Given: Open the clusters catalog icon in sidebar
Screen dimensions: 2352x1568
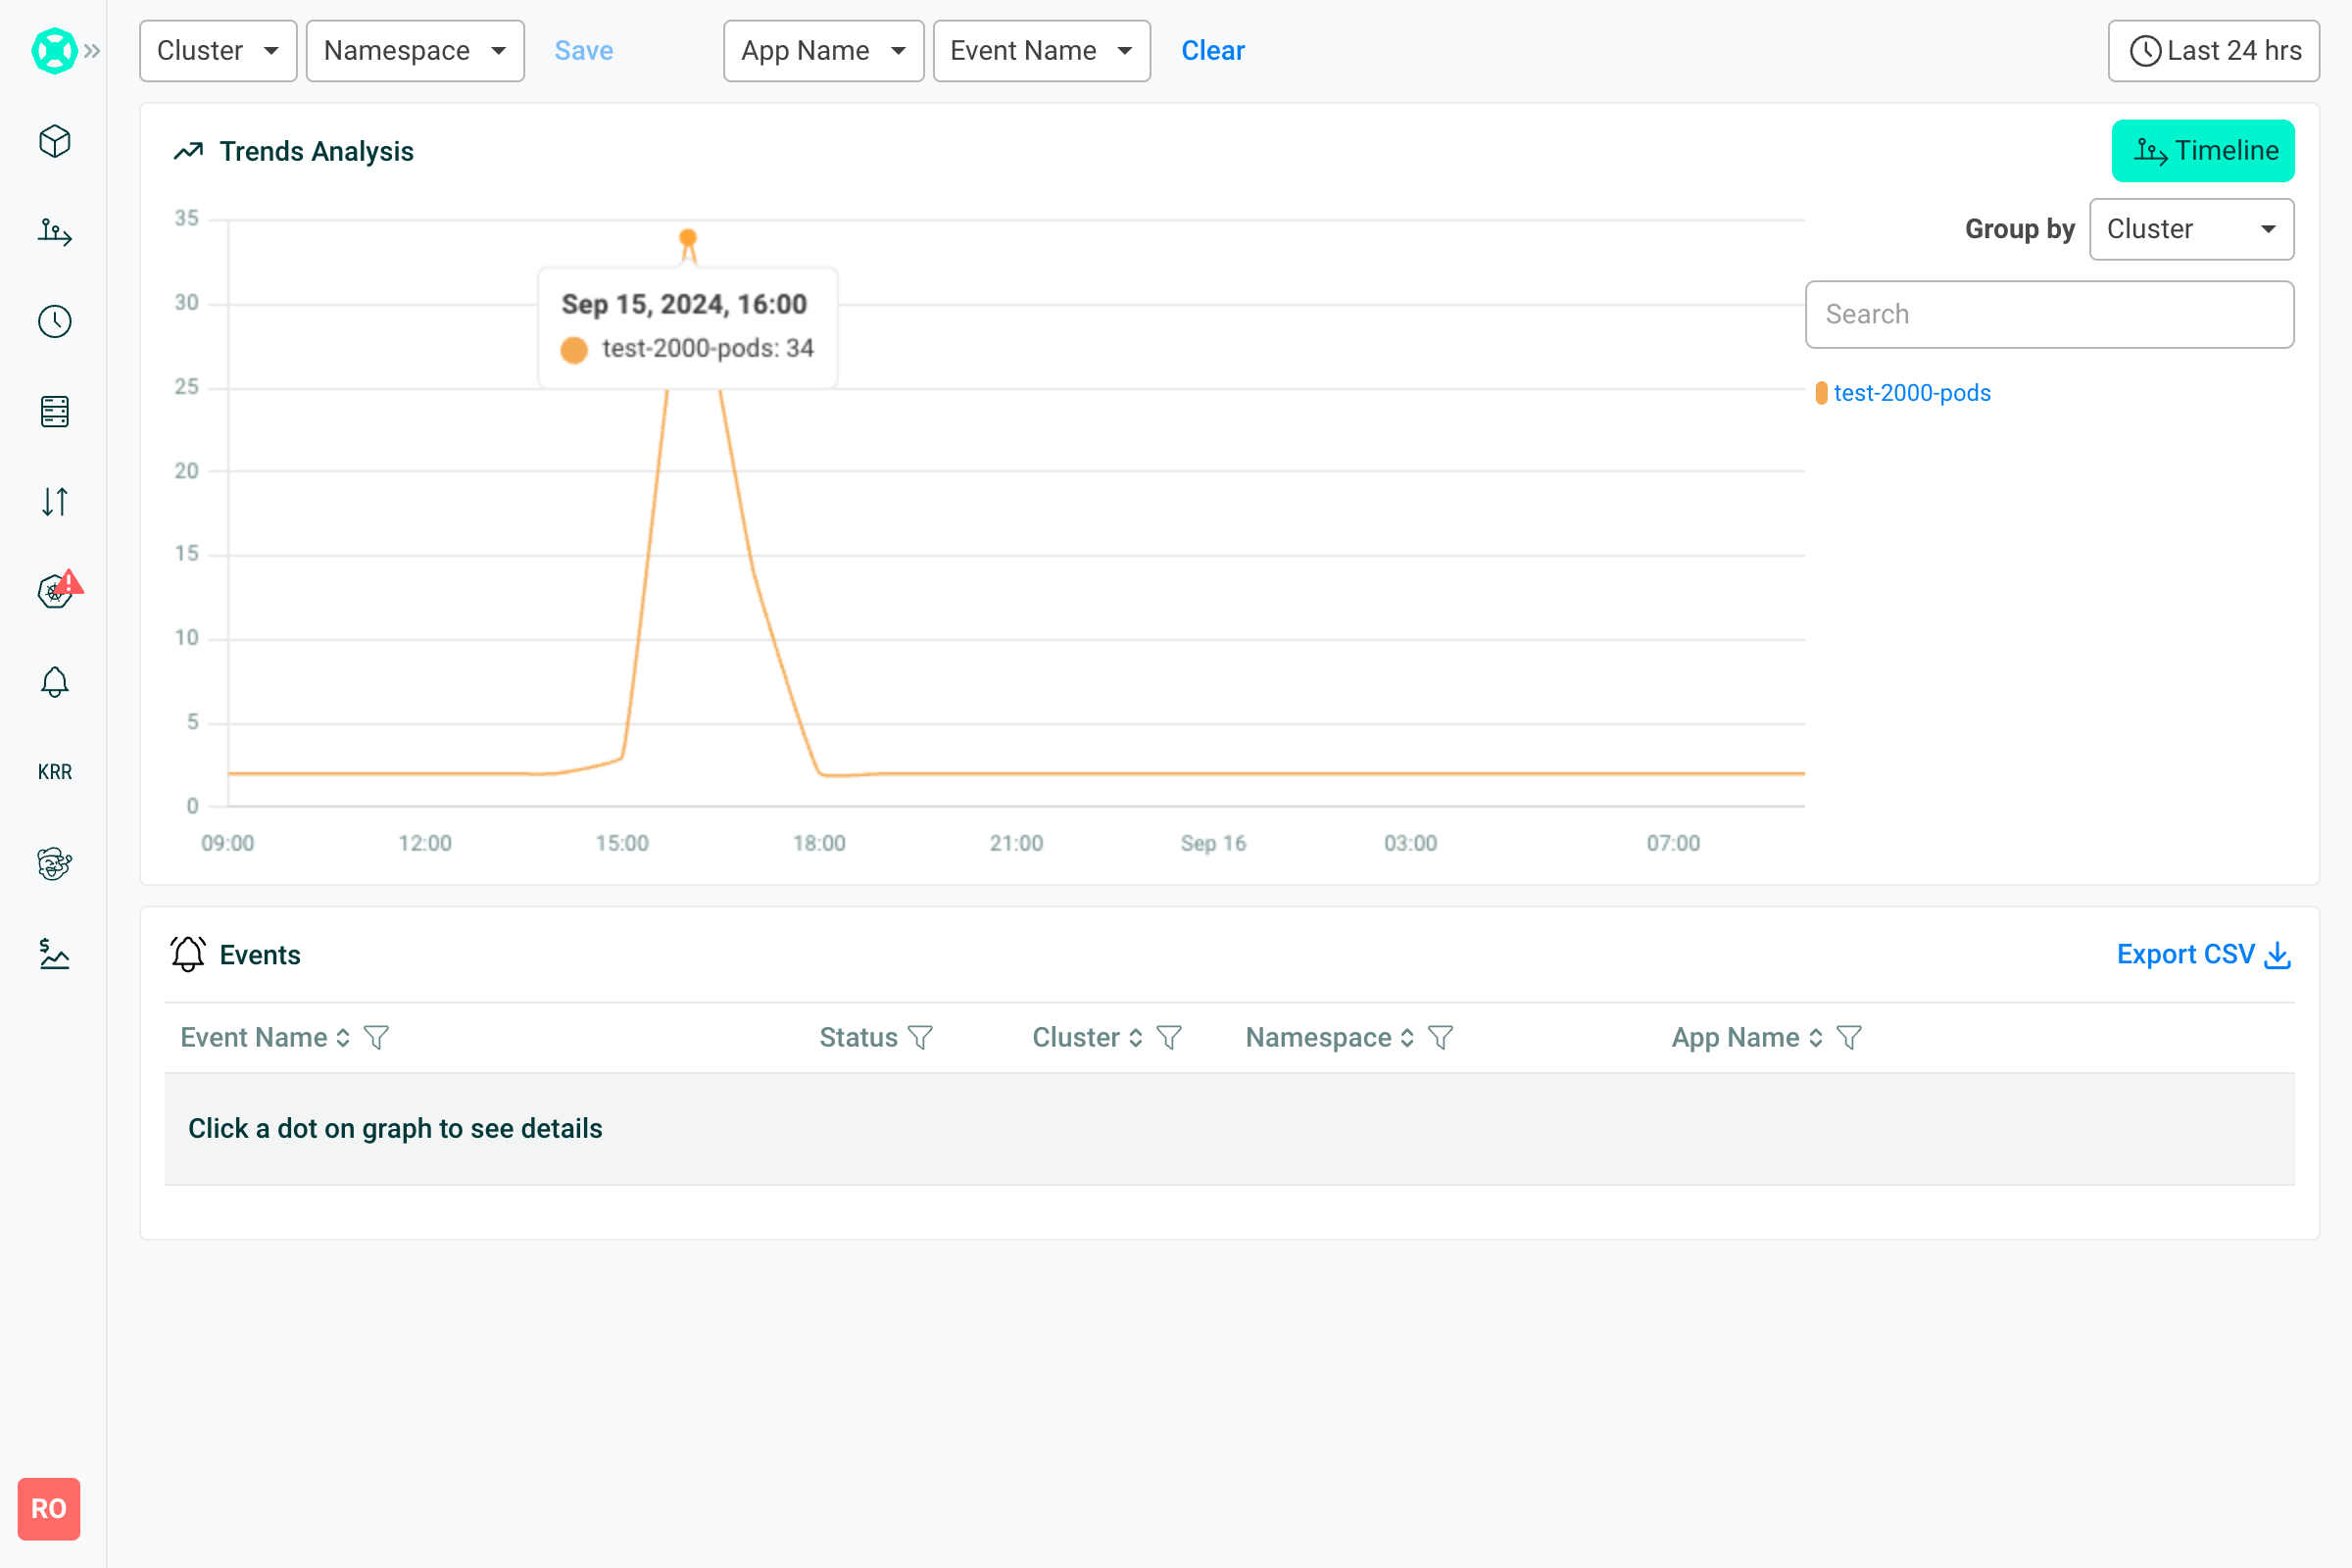Looking at the screenshot, I should click(x=54, y=411).
